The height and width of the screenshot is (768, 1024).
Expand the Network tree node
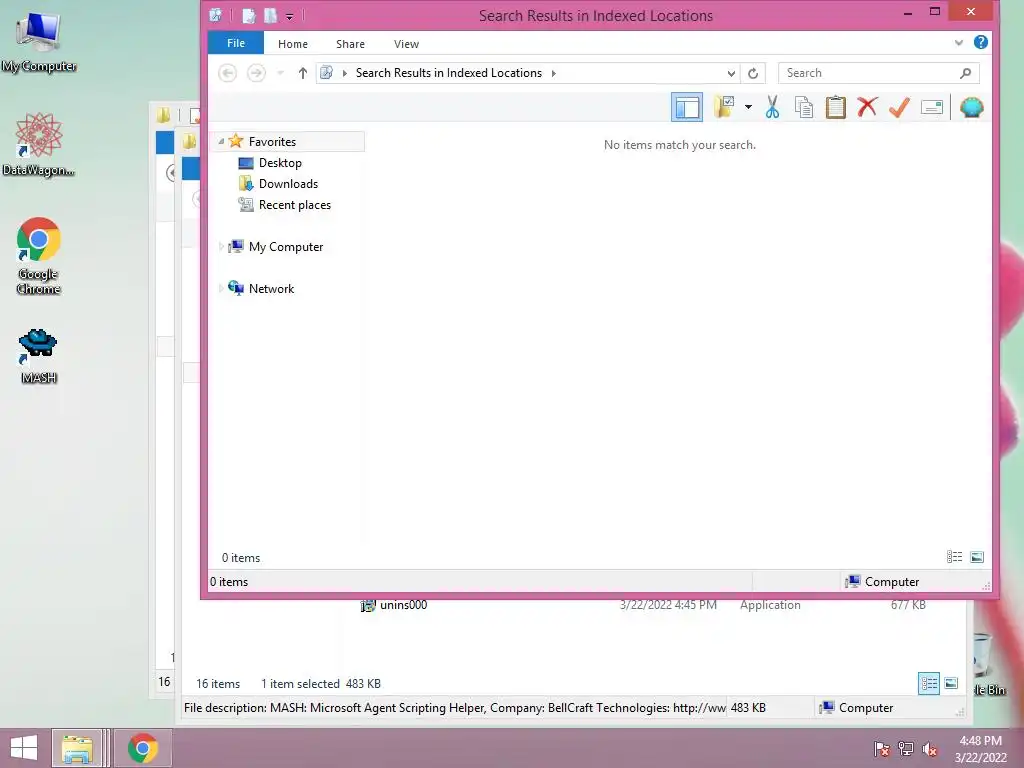click(221, 289)
